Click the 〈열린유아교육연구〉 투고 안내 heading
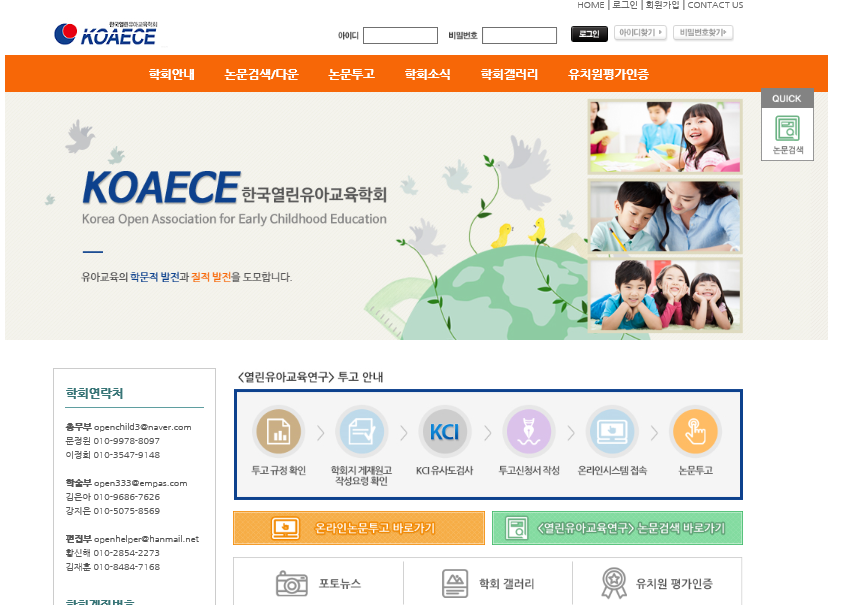 tap(310, 377)
